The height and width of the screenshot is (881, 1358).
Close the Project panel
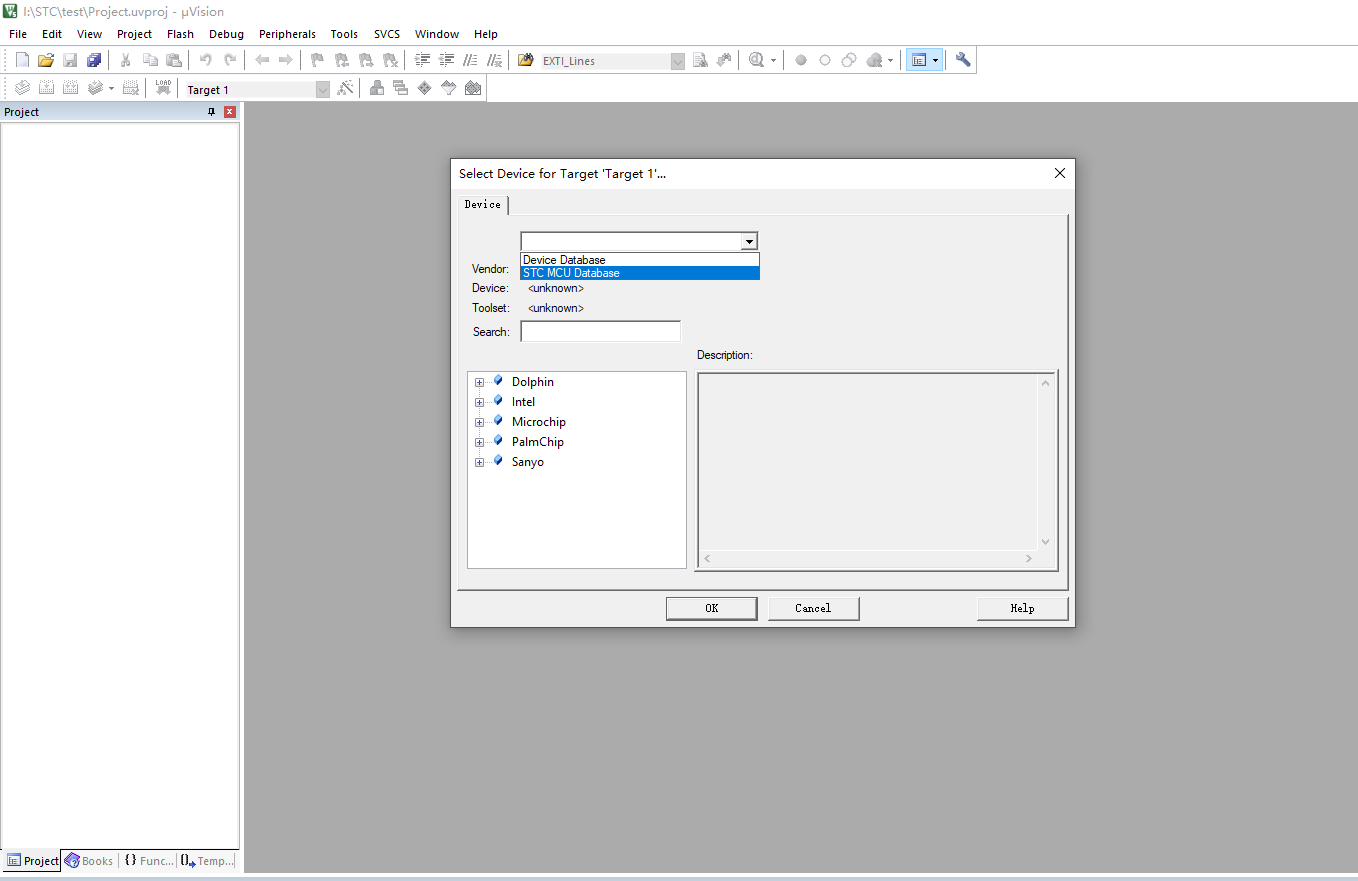[x=230, y=112]
